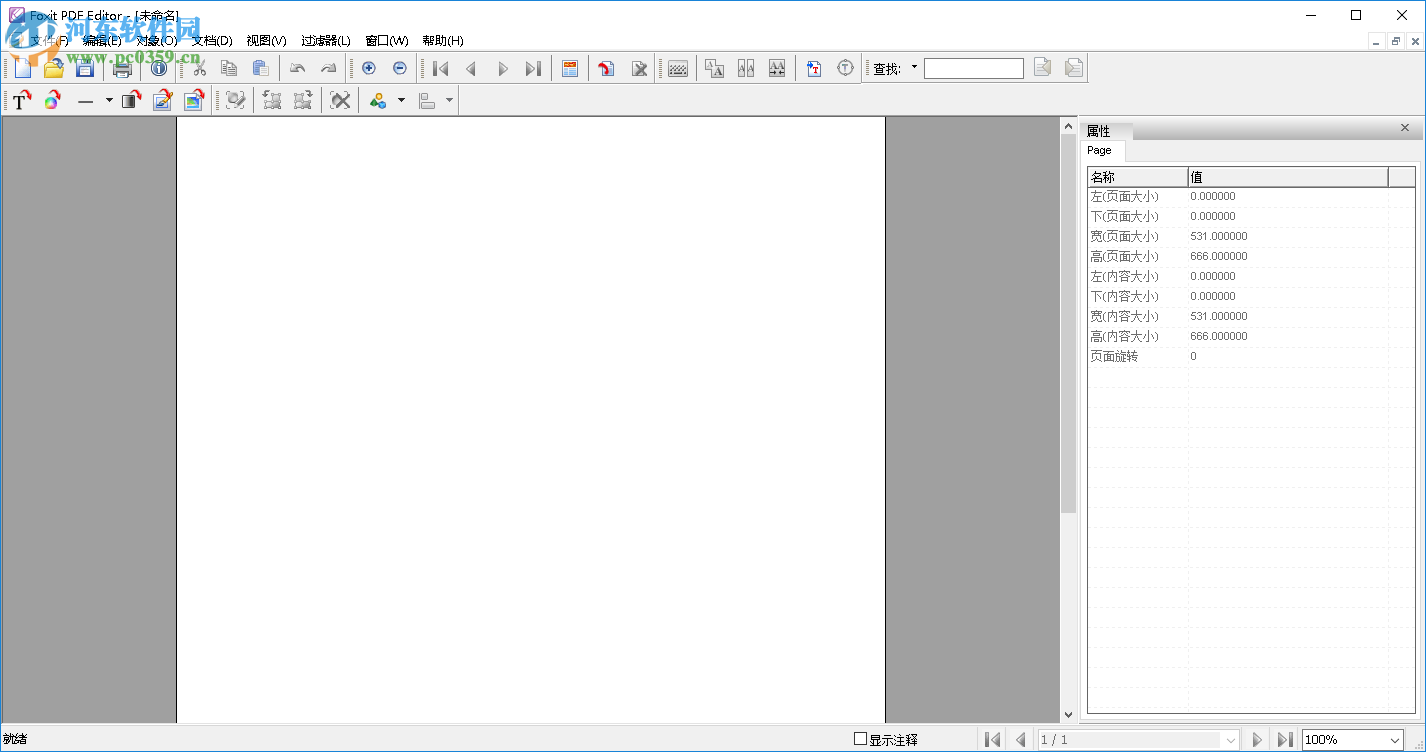
Task: Expand the line style dropdown arrow
Action: [109, 100]
